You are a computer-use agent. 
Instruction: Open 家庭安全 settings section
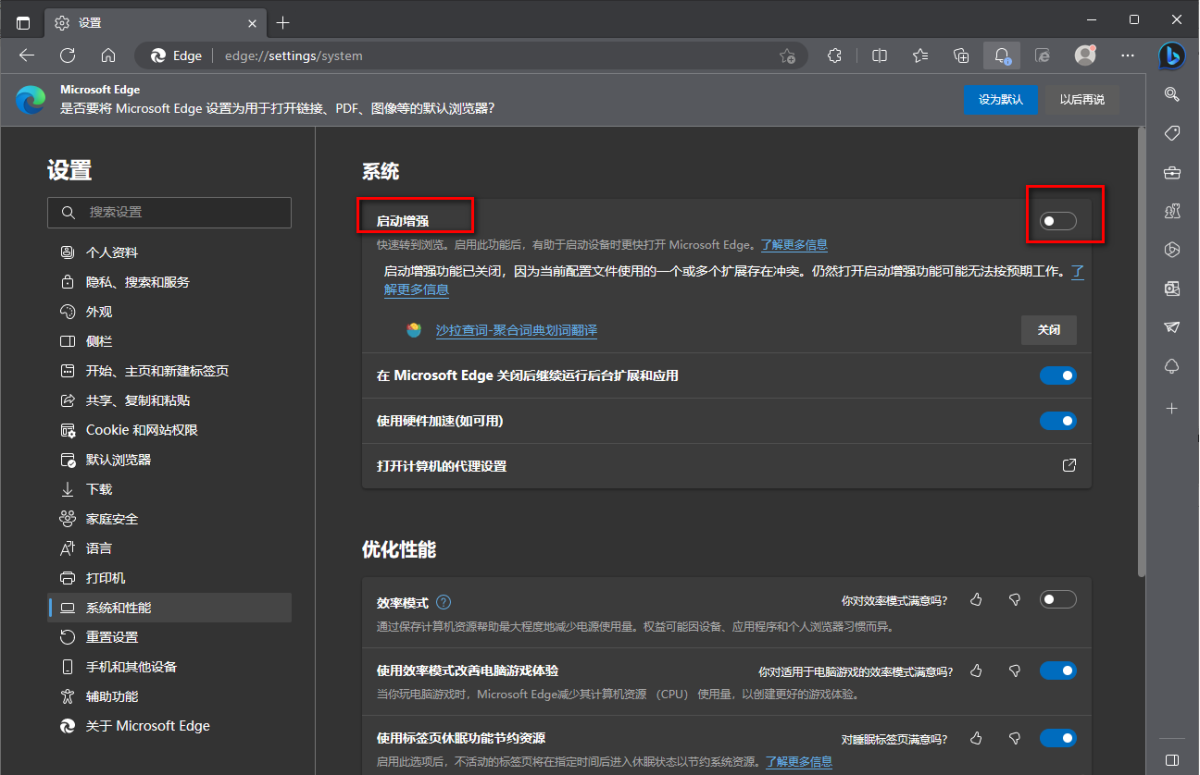[169, 519]
